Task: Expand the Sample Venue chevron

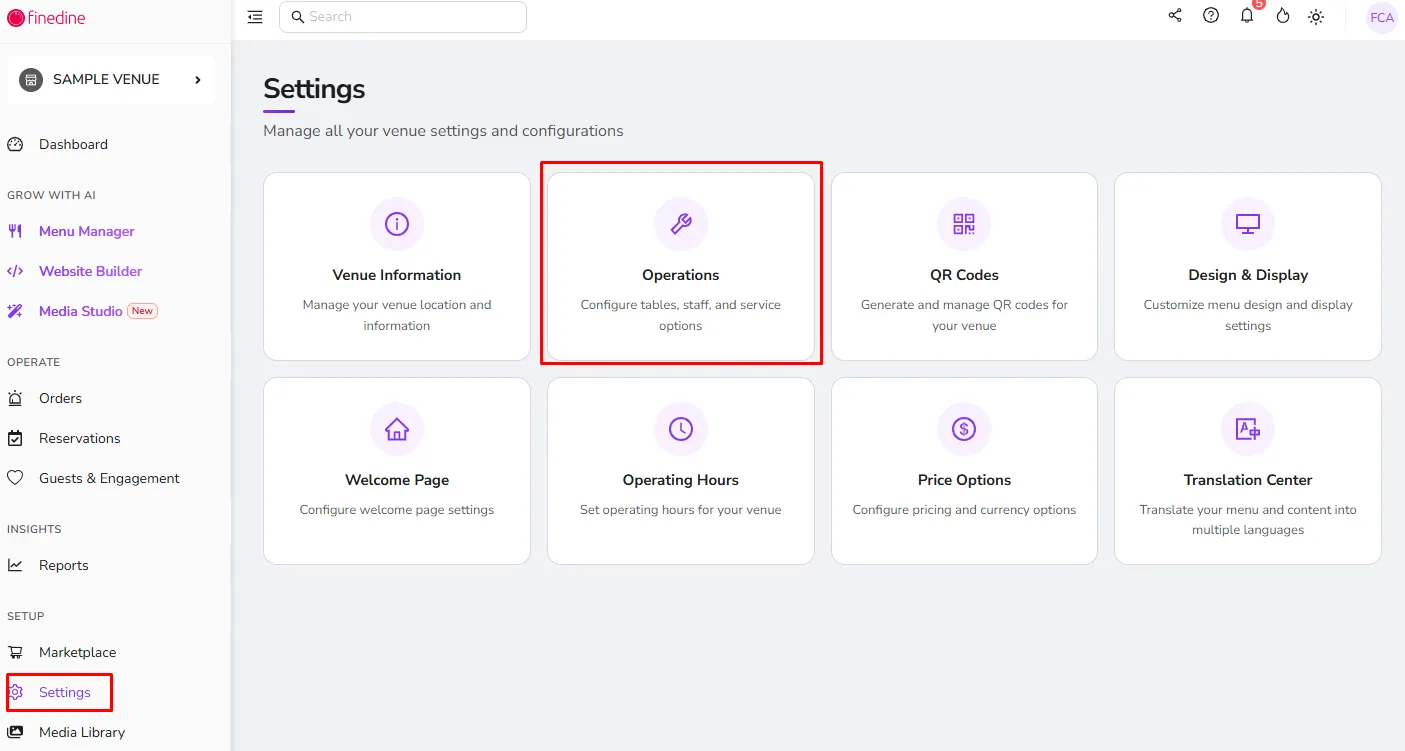Action: tap(198, 80)
